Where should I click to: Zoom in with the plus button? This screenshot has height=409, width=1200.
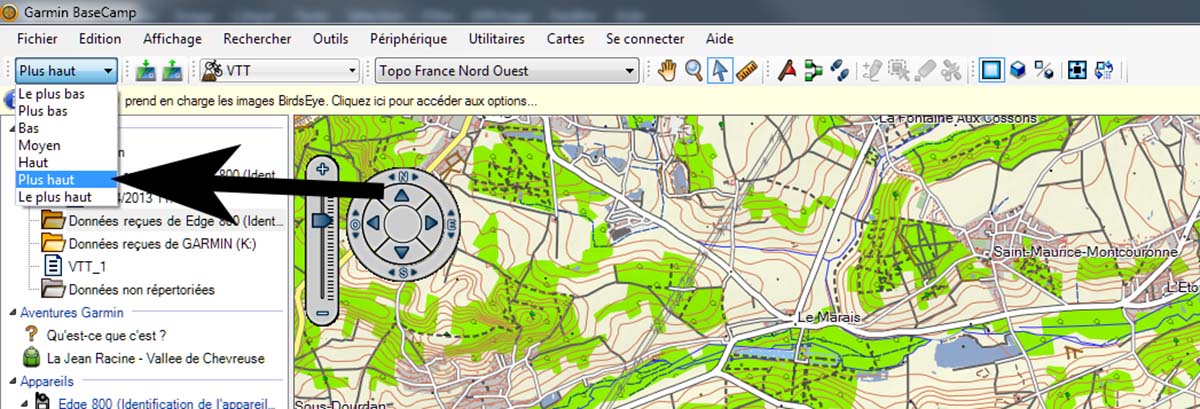click(x=322, y=169)
